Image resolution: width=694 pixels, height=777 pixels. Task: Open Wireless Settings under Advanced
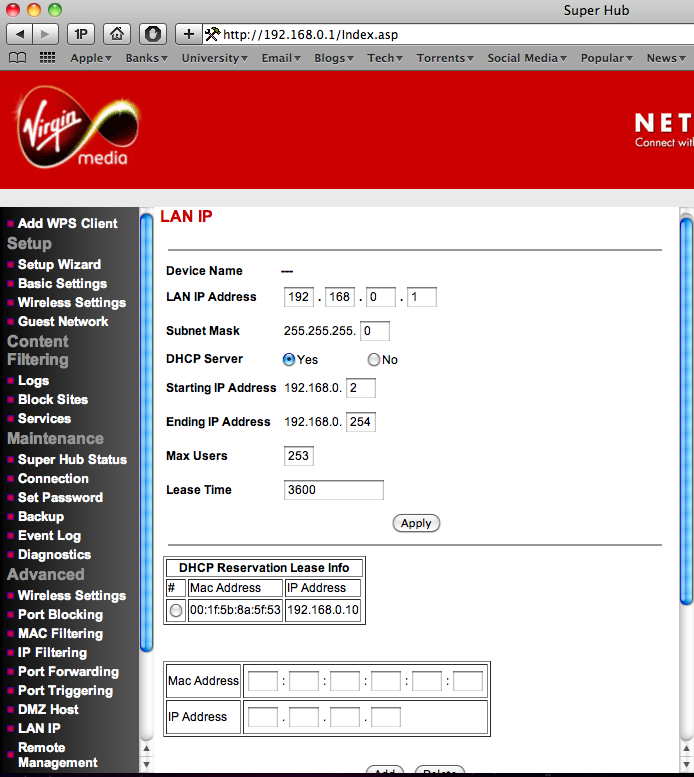click(x=72, y=595)
